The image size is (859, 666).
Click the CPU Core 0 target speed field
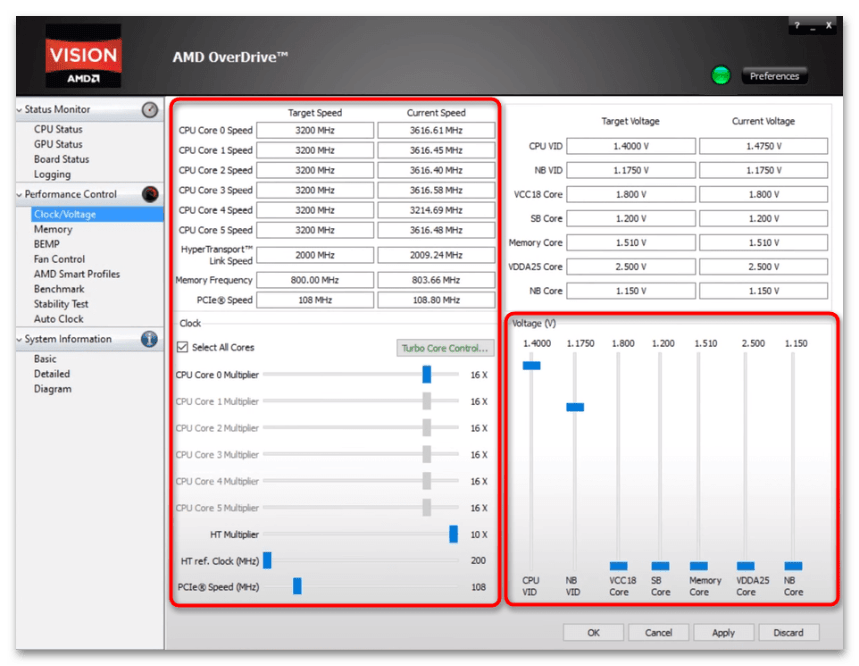pos(315,130)
